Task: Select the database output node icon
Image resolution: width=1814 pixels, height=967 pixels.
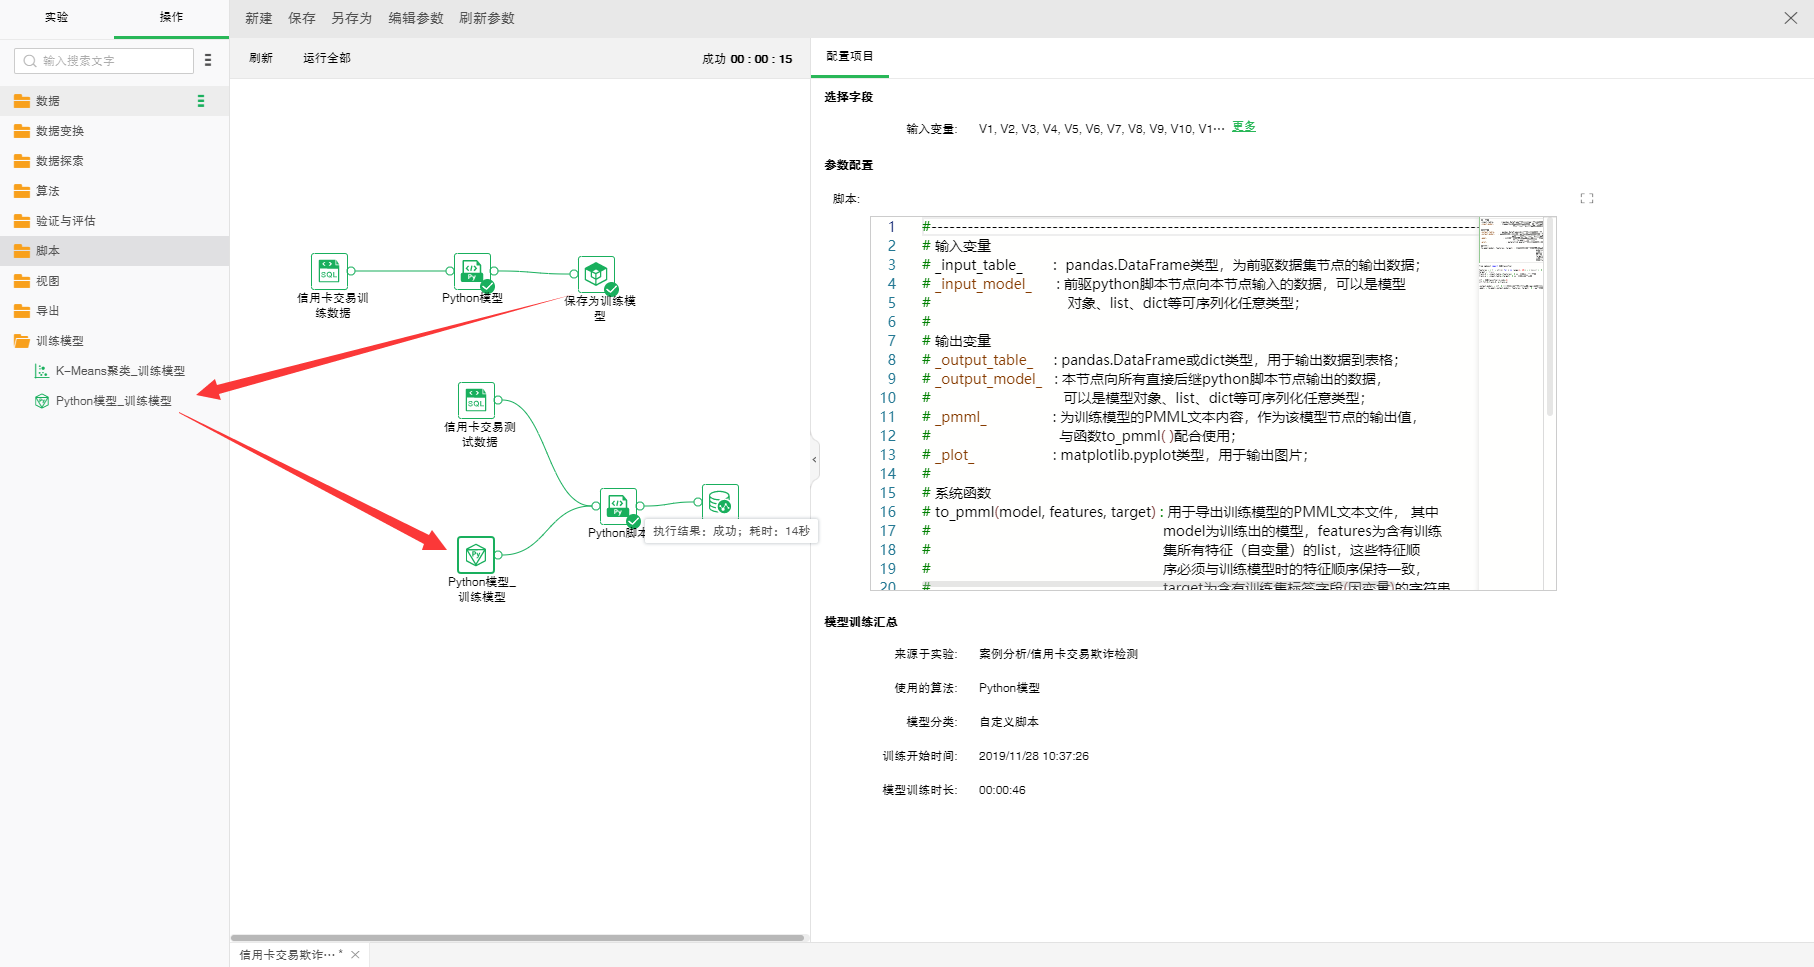Action: coord(720,502)
